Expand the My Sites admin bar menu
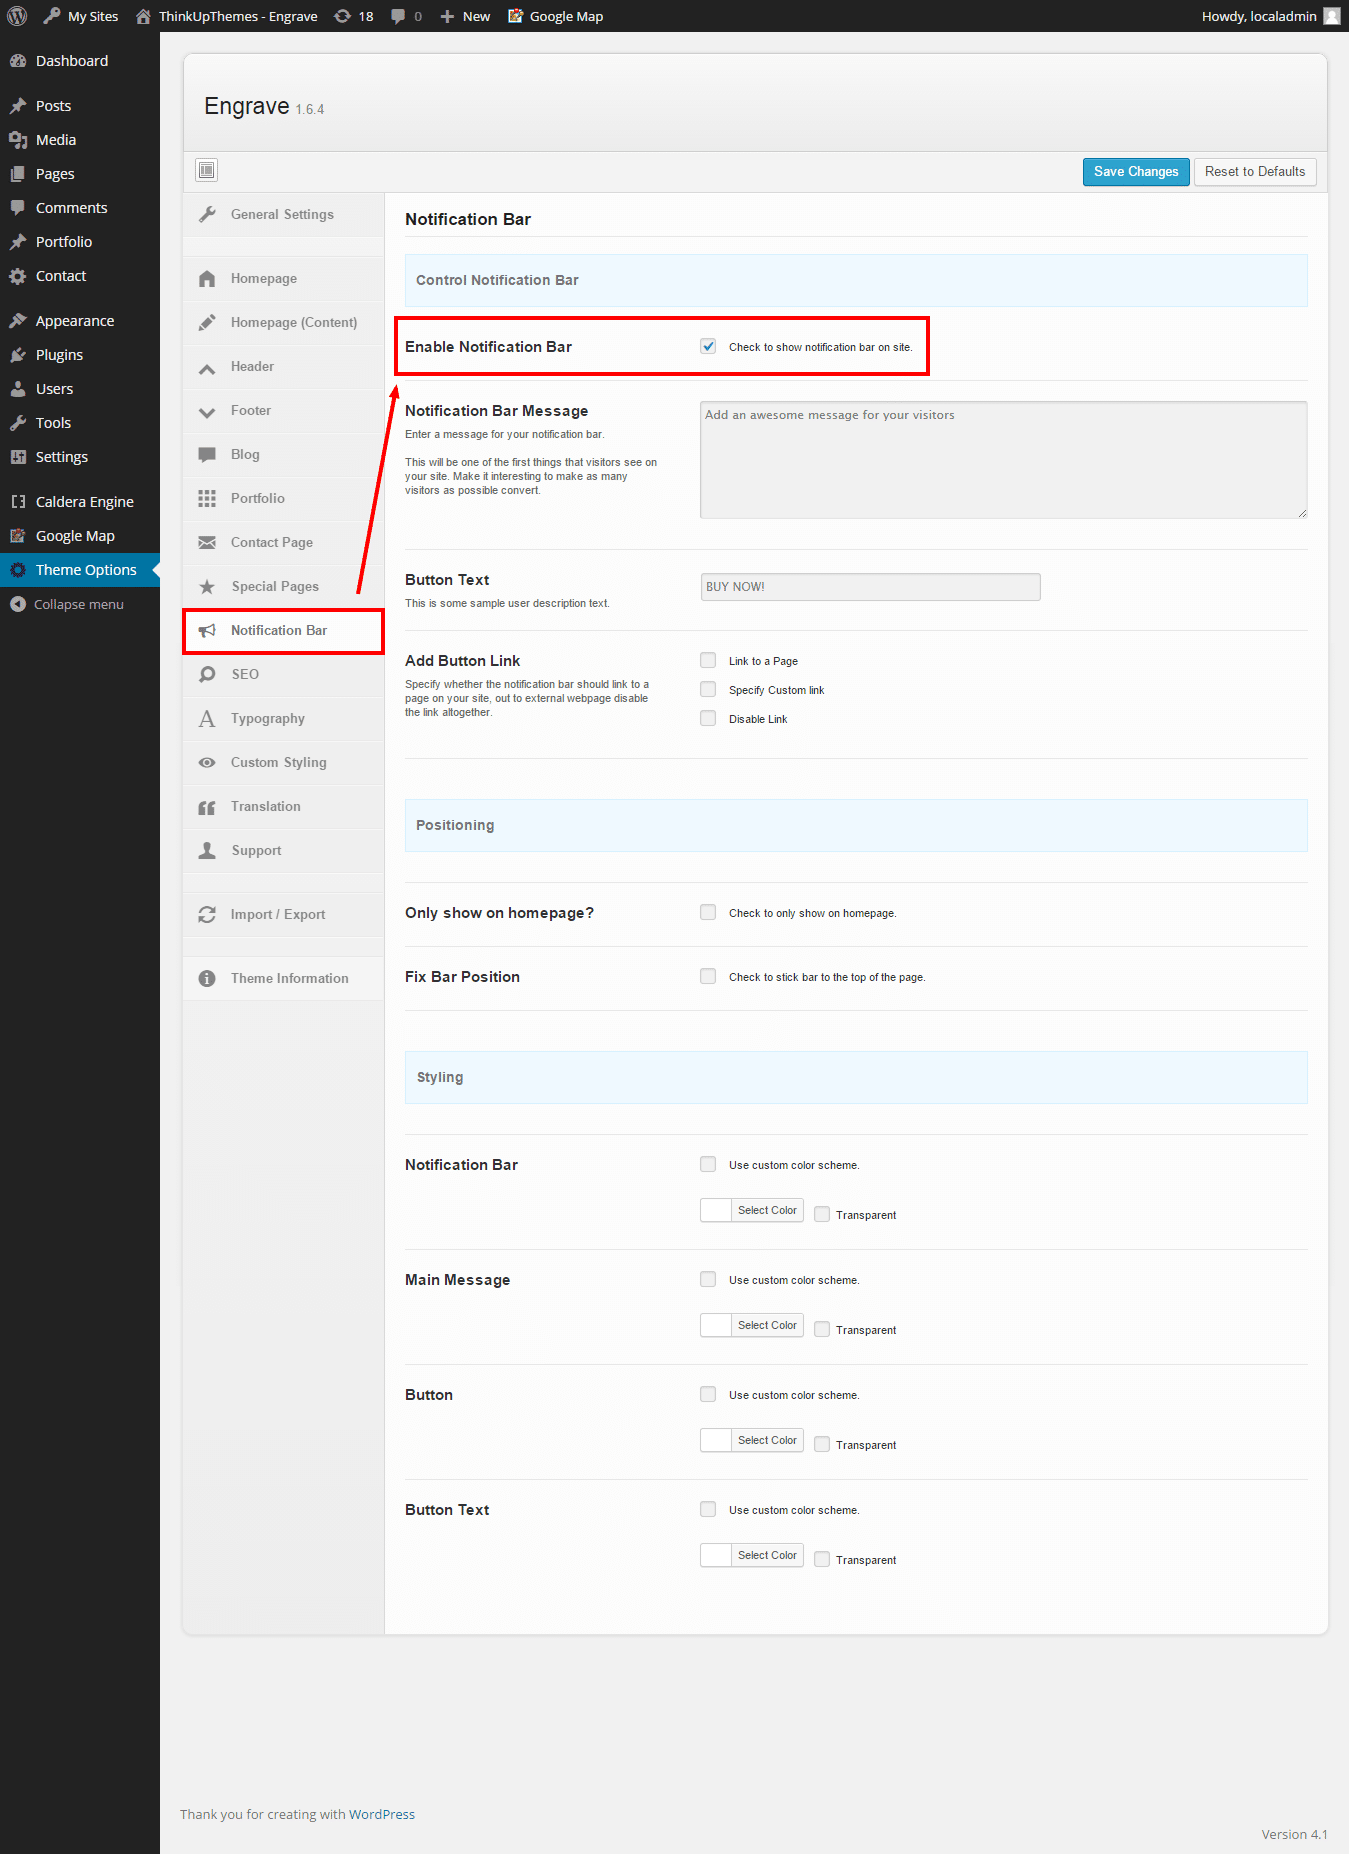 coord(81,16)
